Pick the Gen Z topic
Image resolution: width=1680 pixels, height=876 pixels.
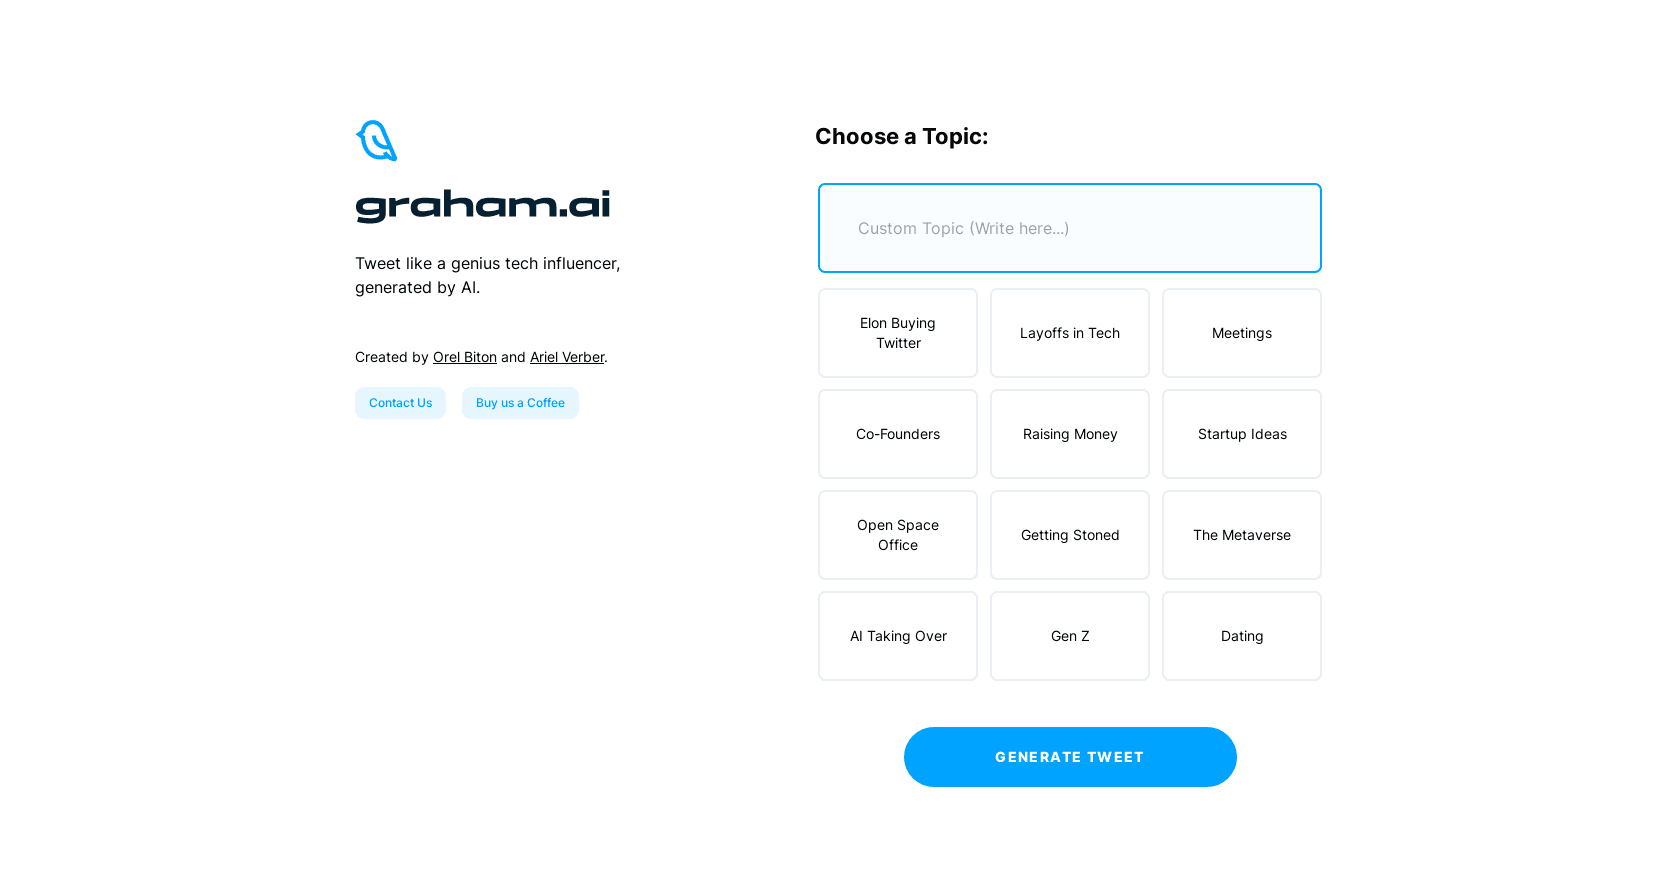pos(1070,636)
